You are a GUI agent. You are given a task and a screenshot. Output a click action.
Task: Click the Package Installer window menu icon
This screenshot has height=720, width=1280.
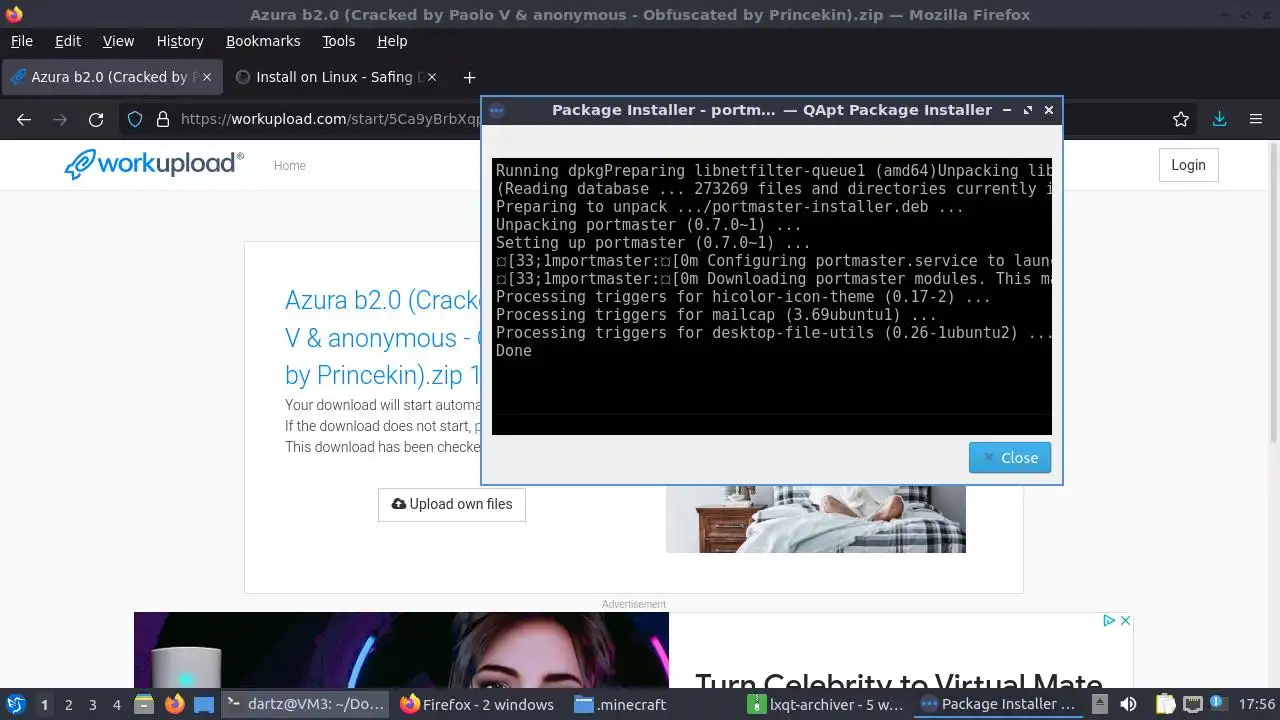point(497,110)
